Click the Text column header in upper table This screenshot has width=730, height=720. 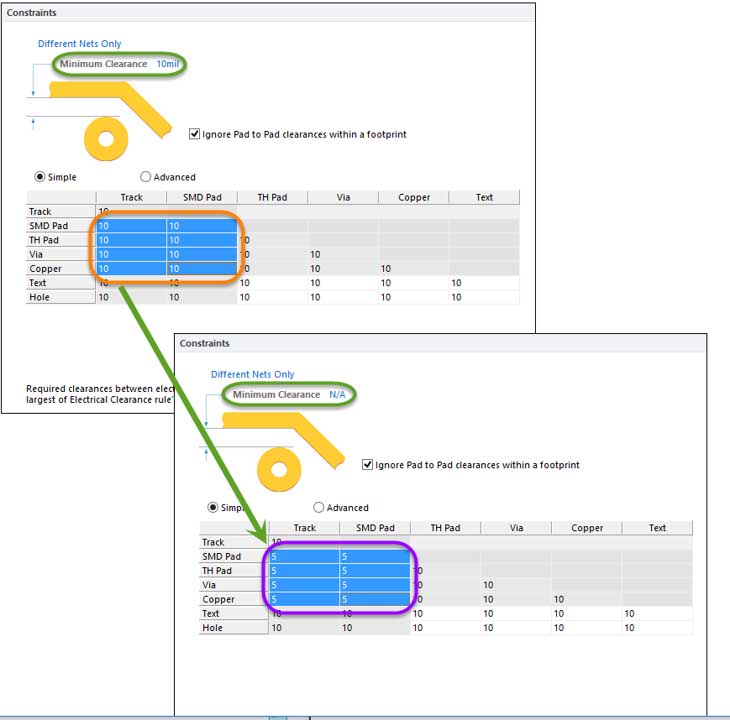484,197
